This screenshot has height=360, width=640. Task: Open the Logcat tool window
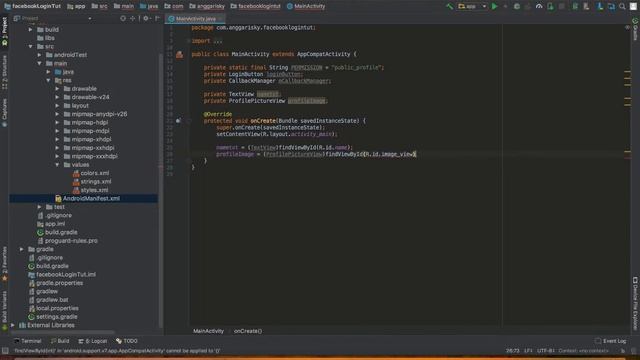point(93,341)
